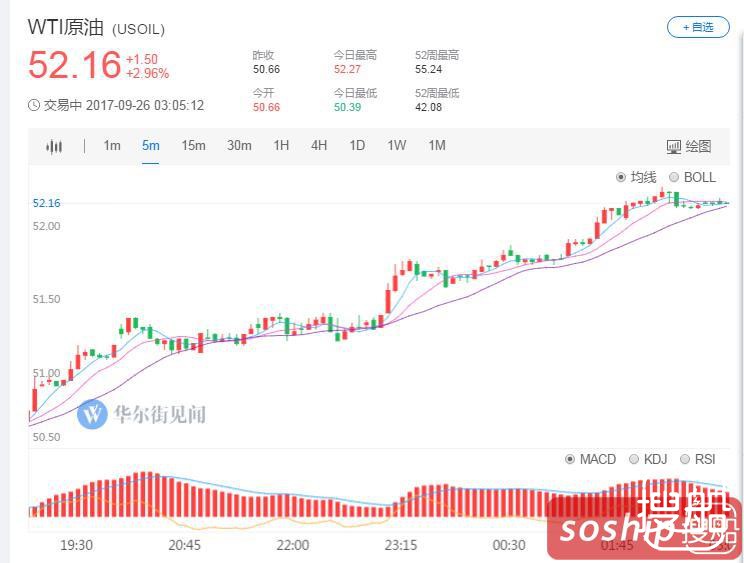Open the 绘图 drawing tools

pyautogui.click(x=689, y=147)
